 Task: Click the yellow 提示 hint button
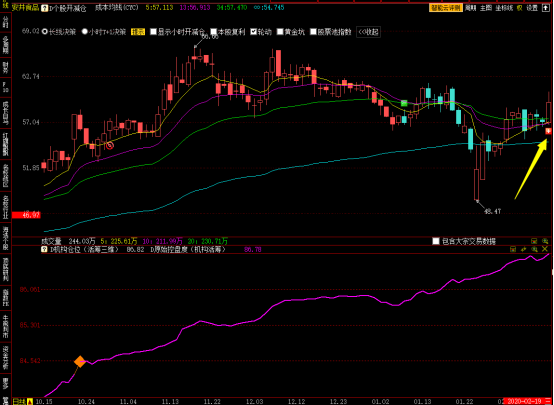[138, 32]
